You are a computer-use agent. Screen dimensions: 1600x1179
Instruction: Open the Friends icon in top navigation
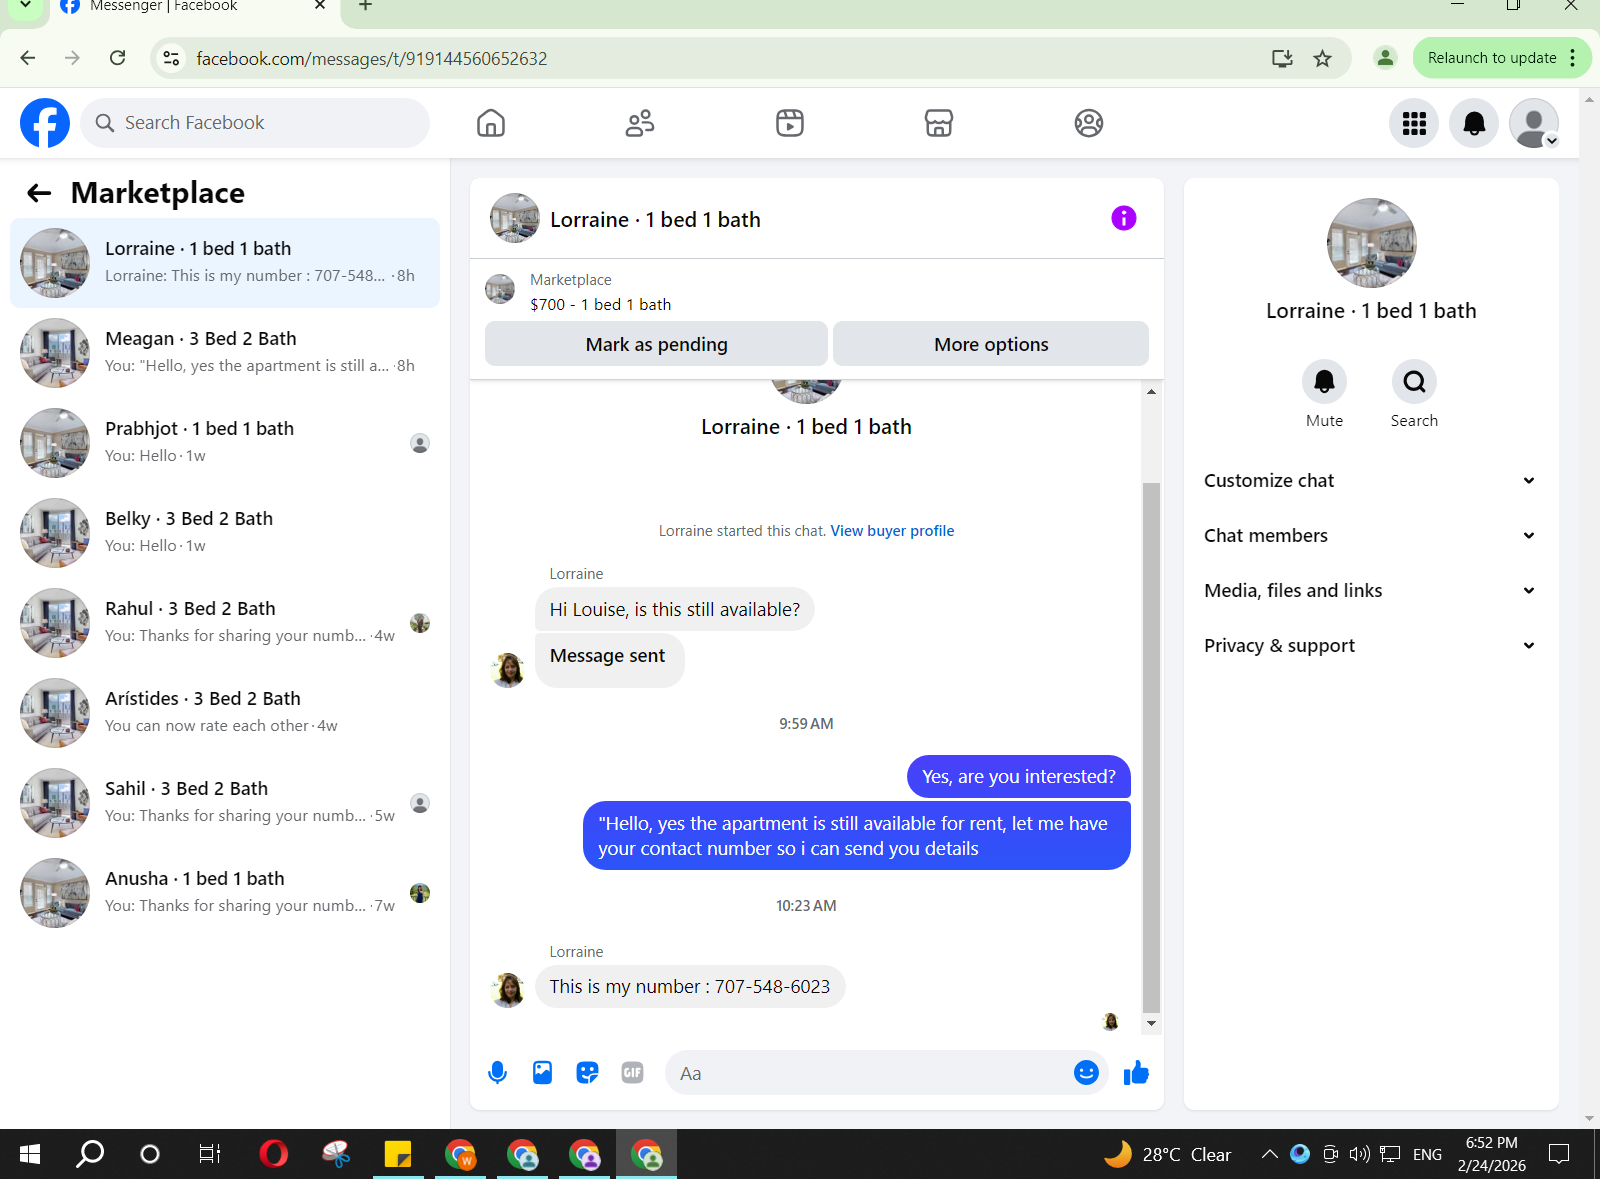640,123
